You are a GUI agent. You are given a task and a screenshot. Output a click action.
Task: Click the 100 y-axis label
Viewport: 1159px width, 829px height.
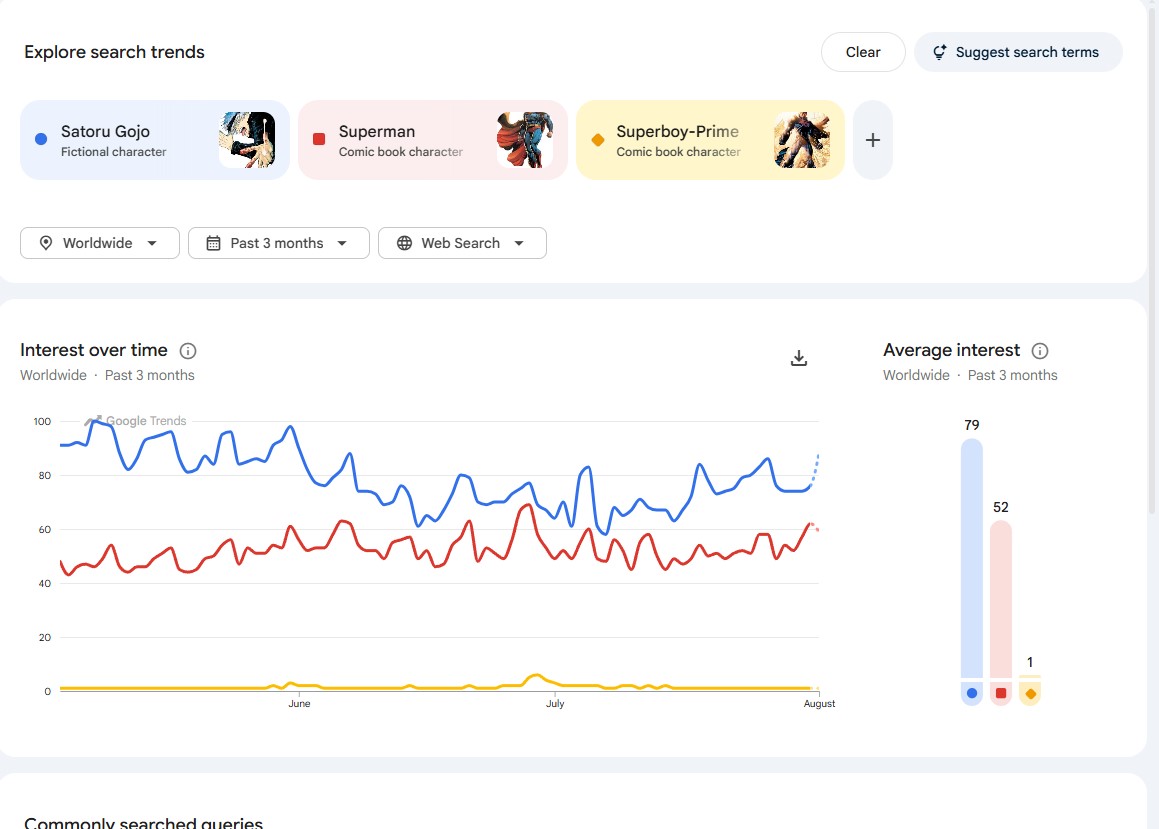point(42,421)
